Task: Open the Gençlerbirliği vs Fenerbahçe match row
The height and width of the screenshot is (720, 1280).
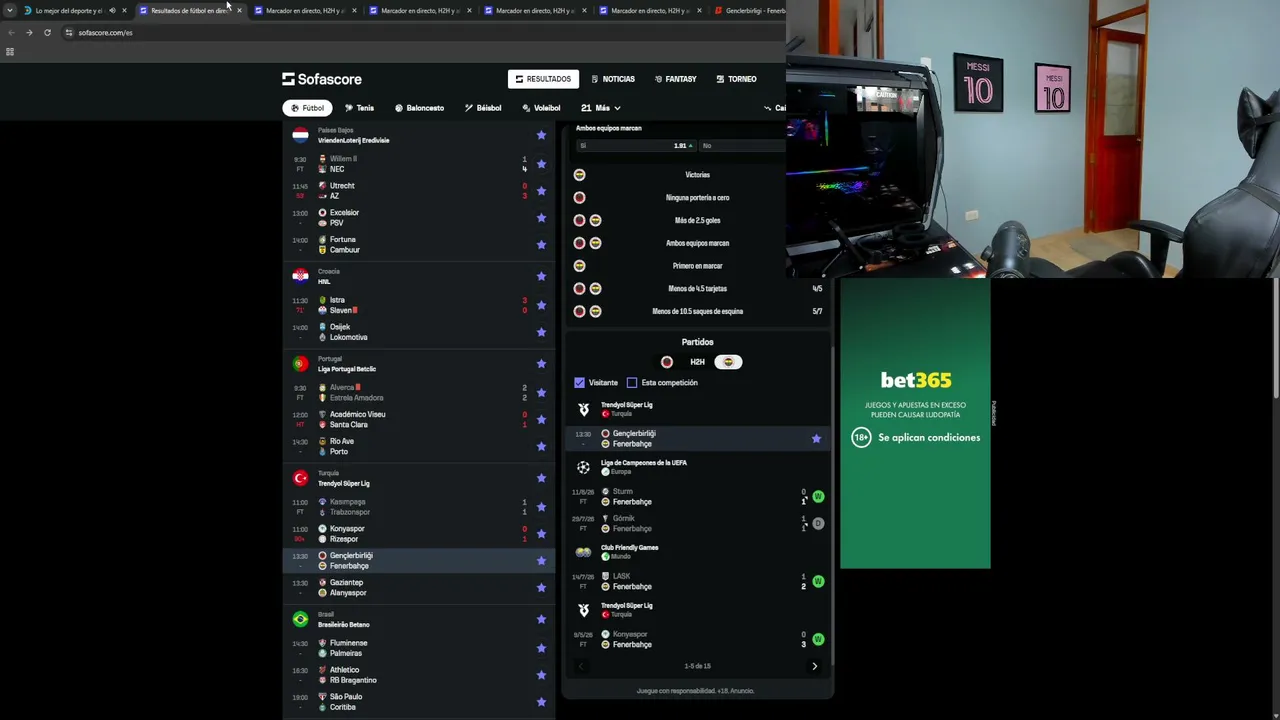Action: coord(419,561)
